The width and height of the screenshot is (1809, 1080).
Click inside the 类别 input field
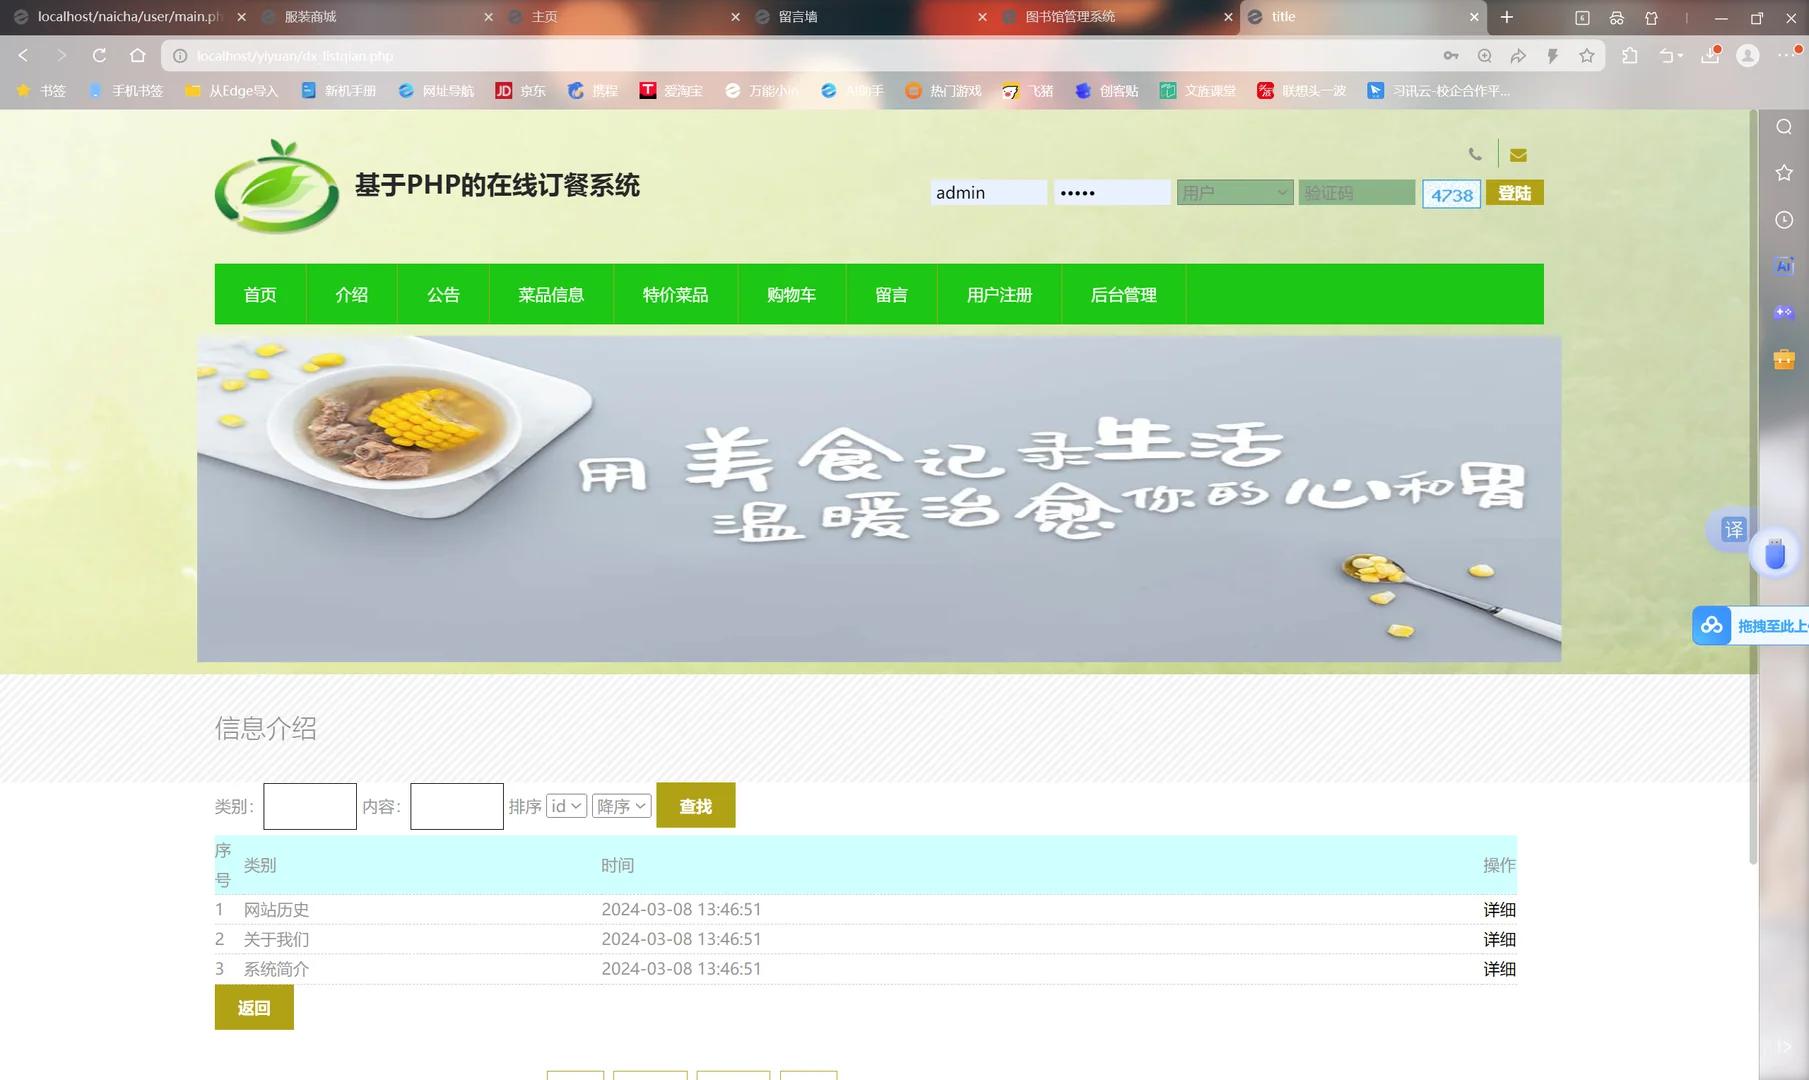(309, 805)
